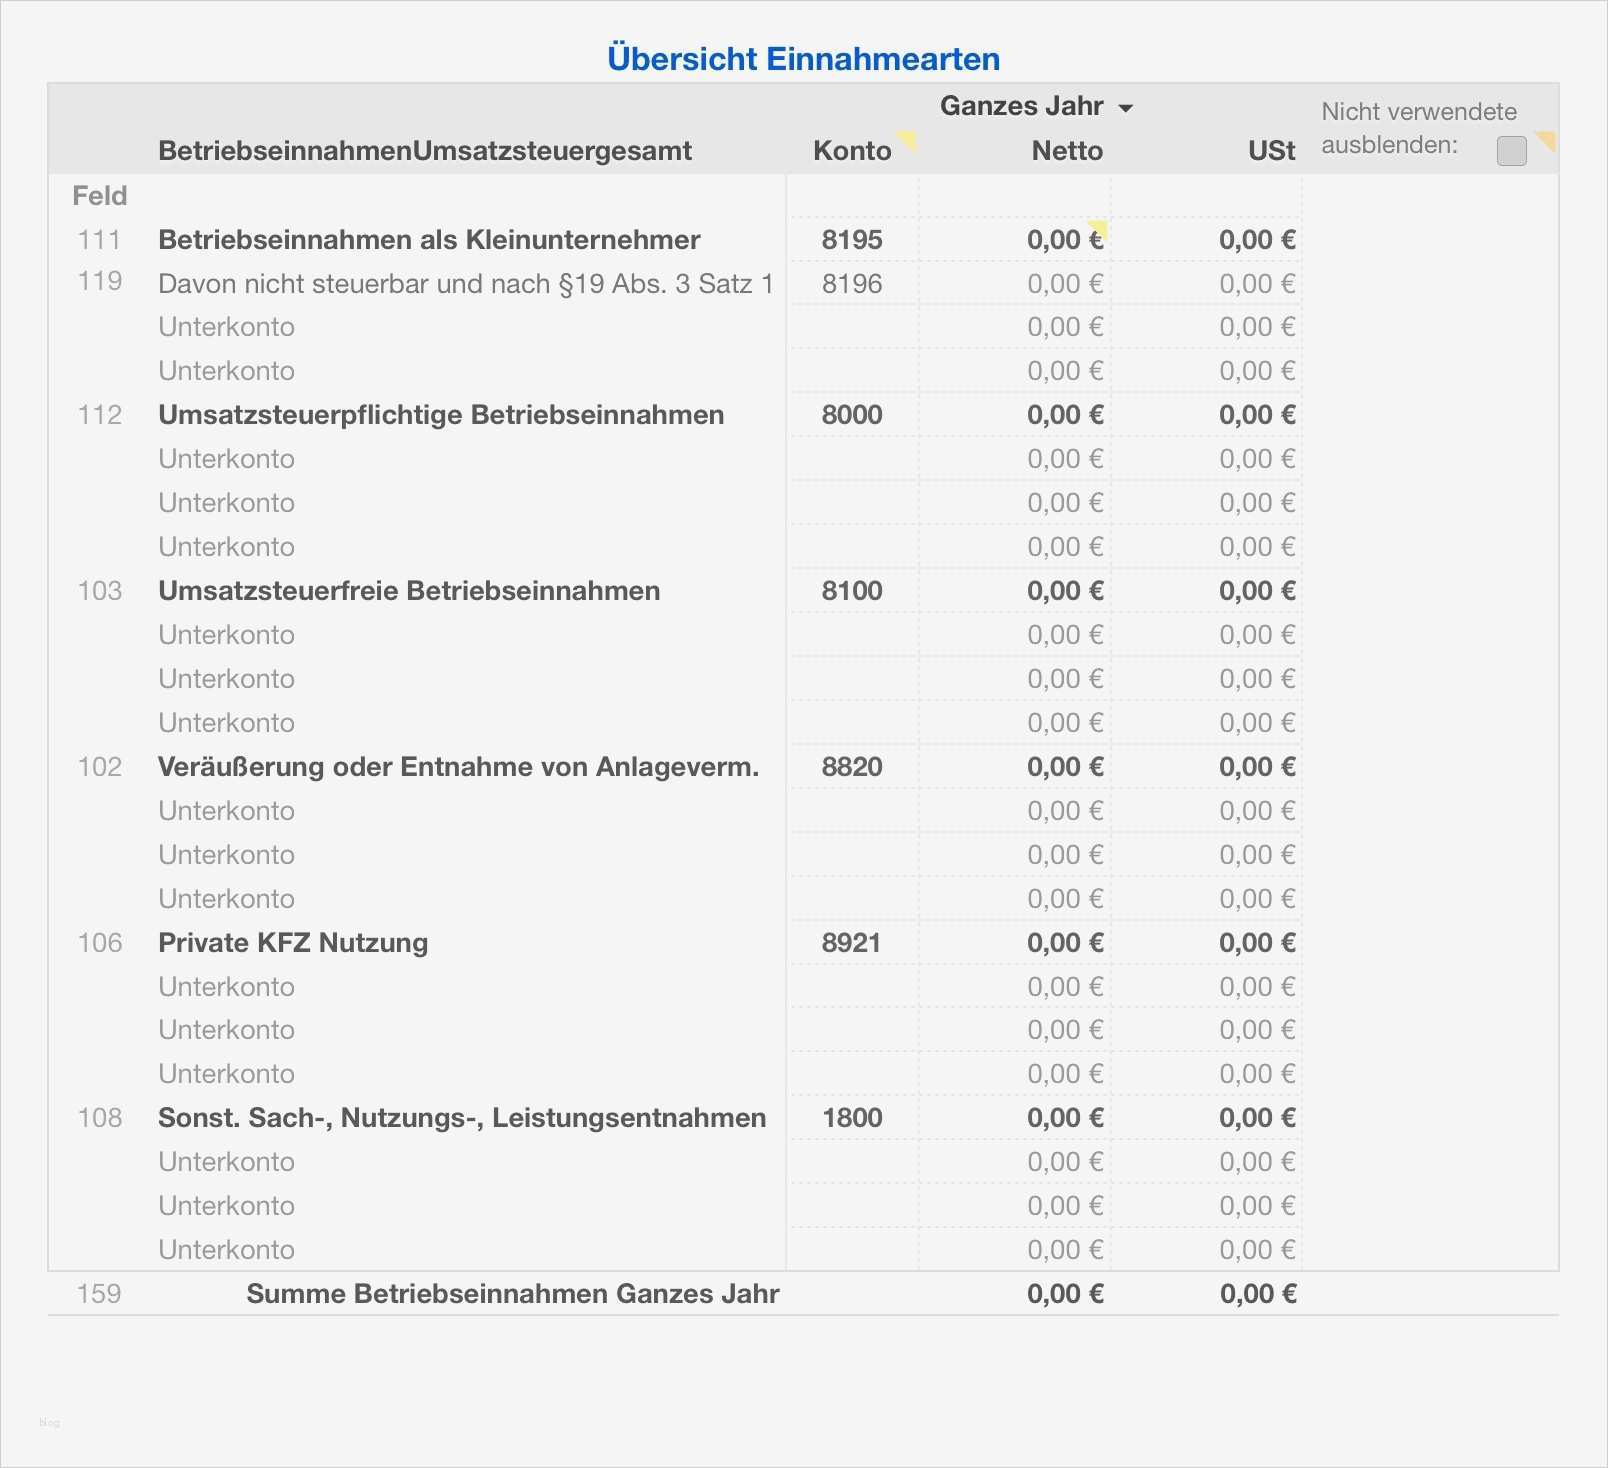This screenshot has width=1608, height=1468.
Task: Click the "Feld" column header
Action: click(98, 196)
